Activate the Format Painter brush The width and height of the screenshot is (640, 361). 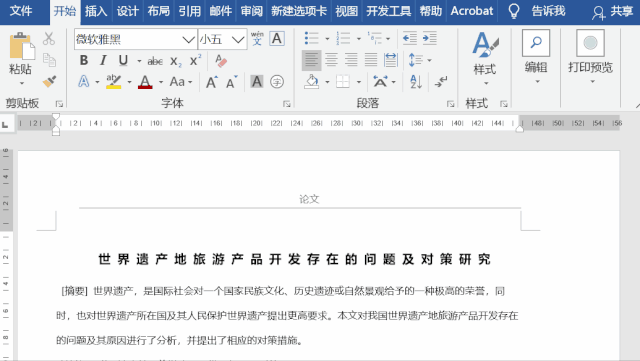coord(49,81)
